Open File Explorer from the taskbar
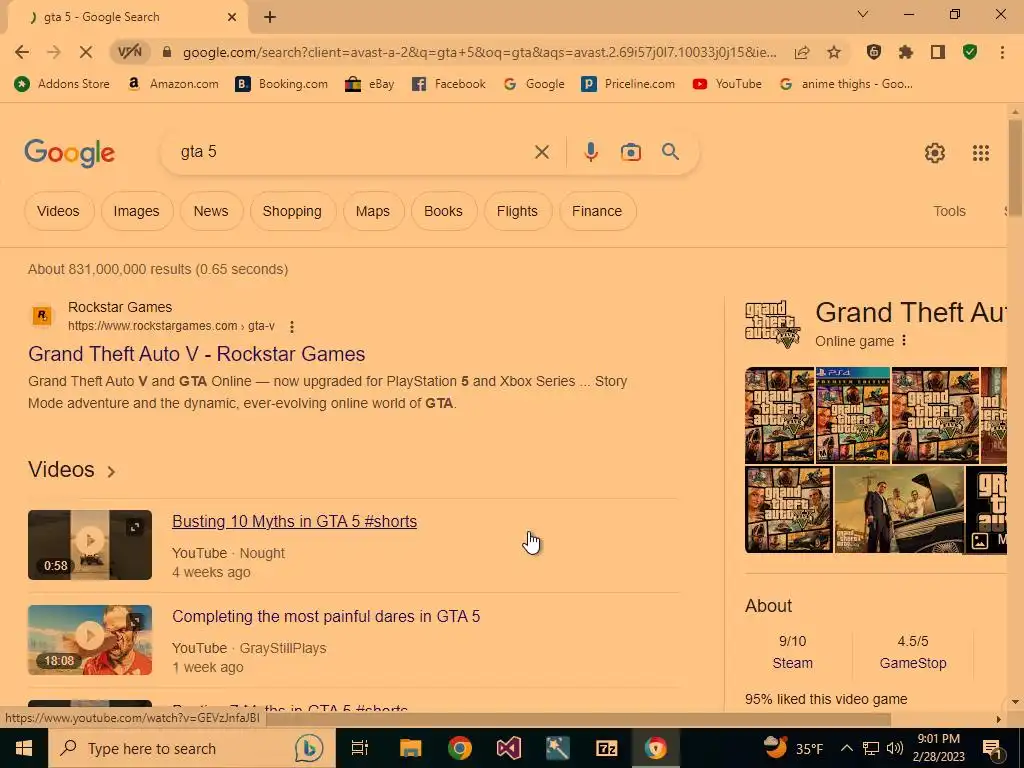Viewport: 1024px width, 768px height. click(410, 748)
